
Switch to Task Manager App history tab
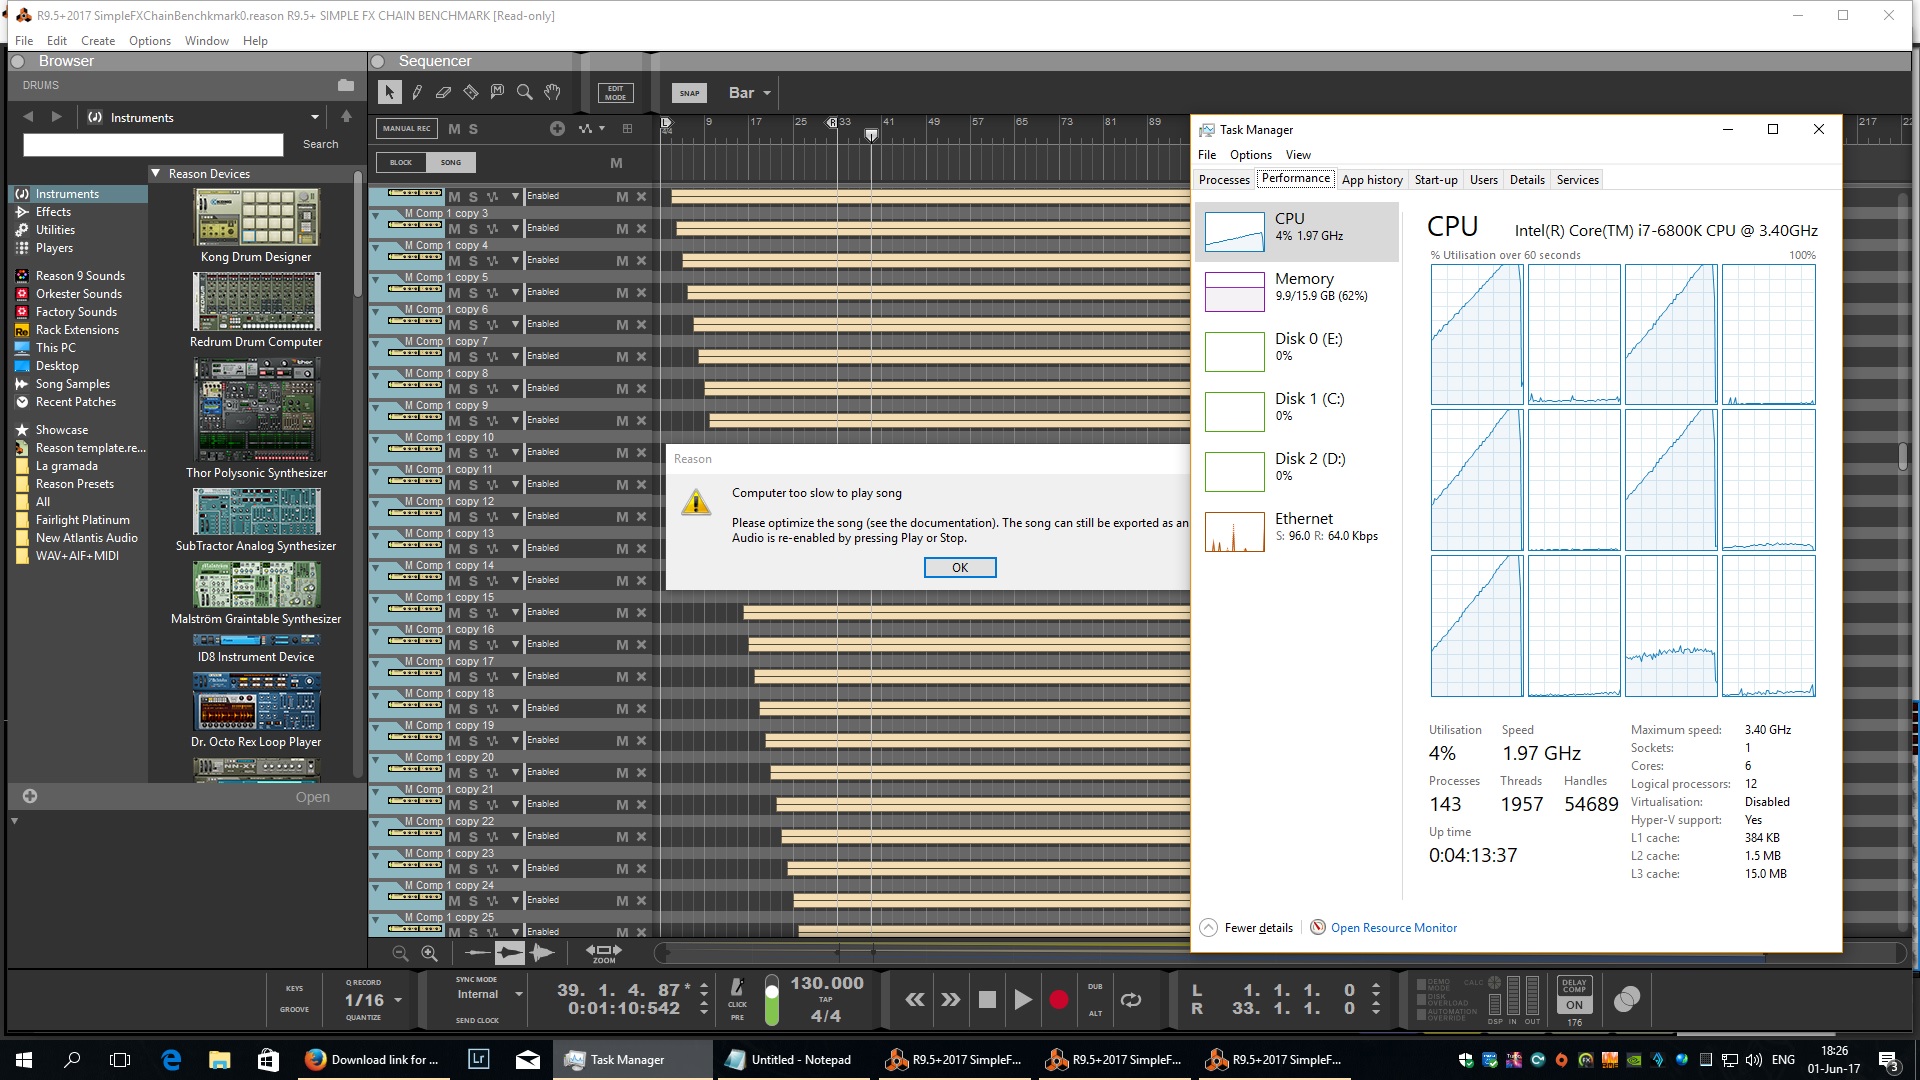point(1372,180)
